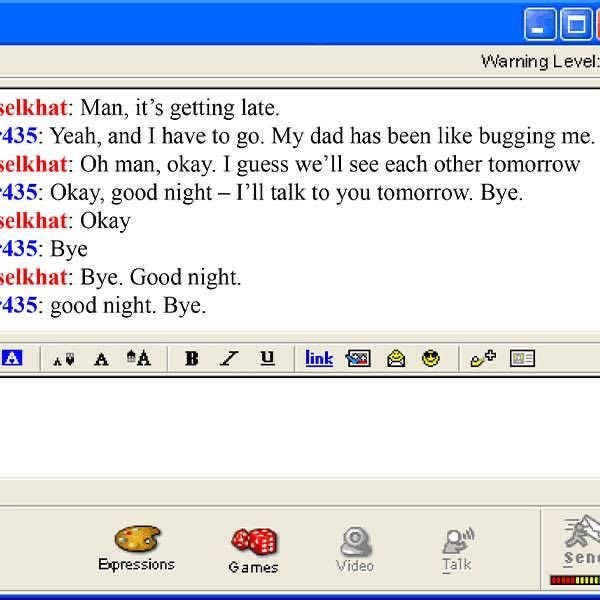
Task: Open the smiley emoticon picker
Action: (x=431, y=359)
